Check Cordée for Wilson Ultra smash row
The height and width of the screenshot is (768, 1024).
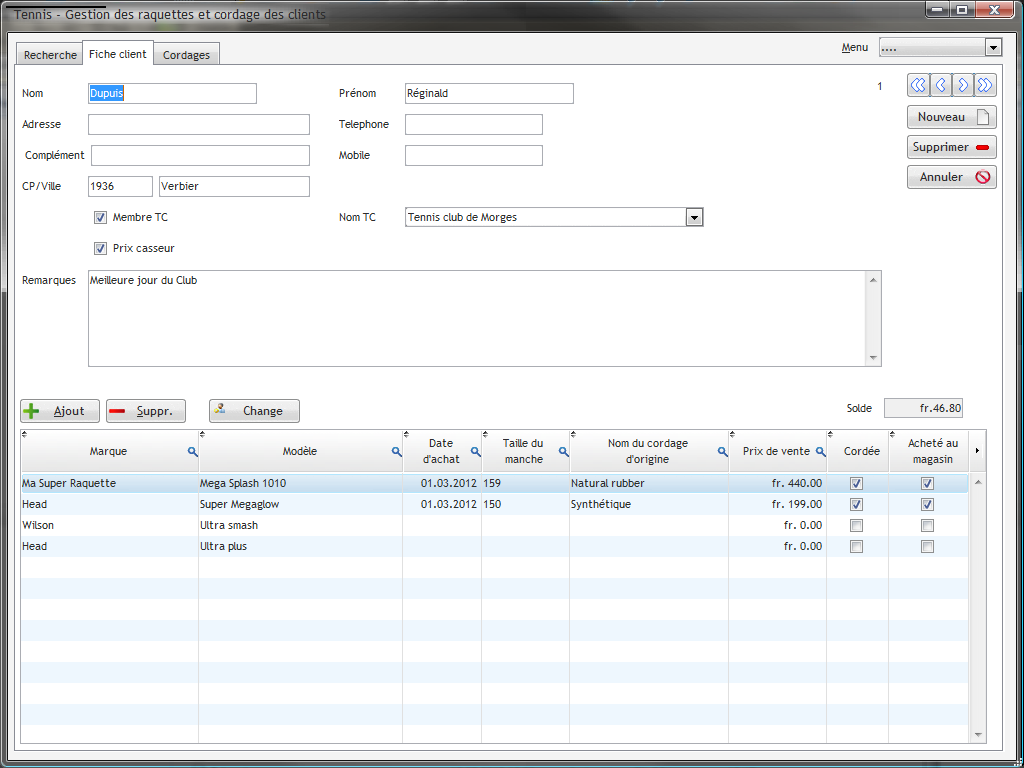(857, 525)
